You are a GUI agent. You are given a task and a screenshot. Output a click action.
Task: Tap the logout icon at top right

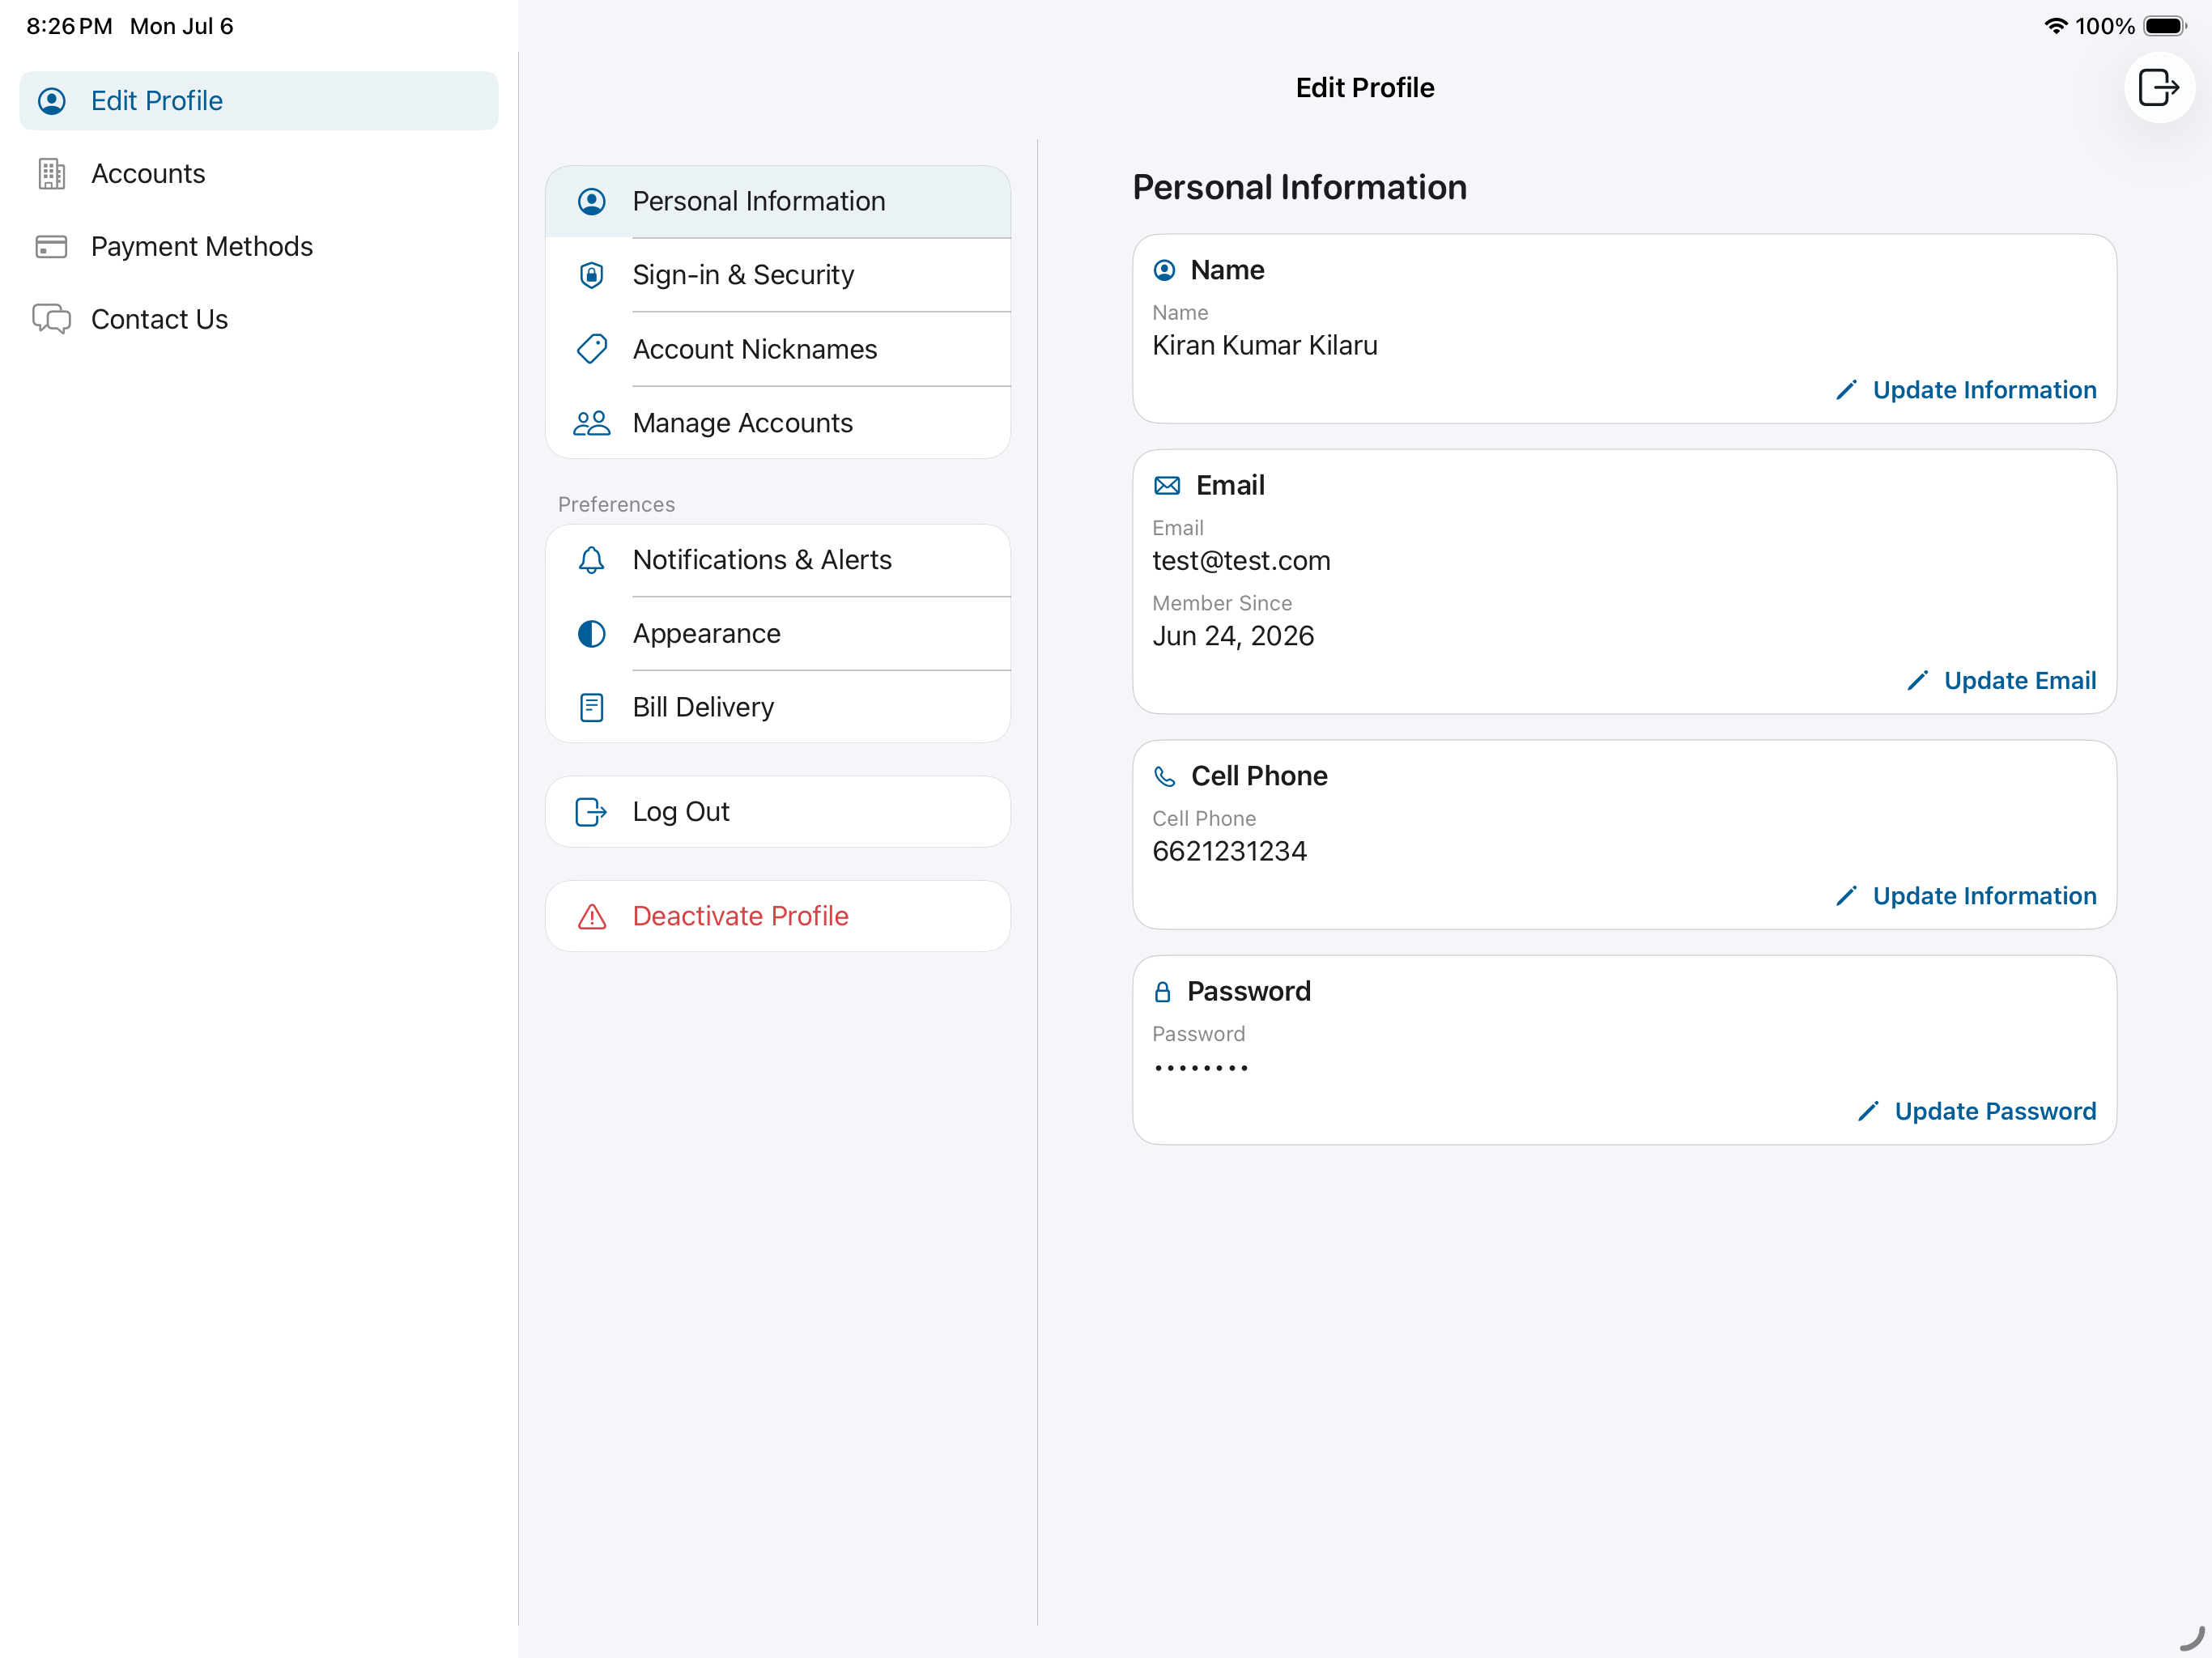pyautogui.click(x=2158, y=88)
